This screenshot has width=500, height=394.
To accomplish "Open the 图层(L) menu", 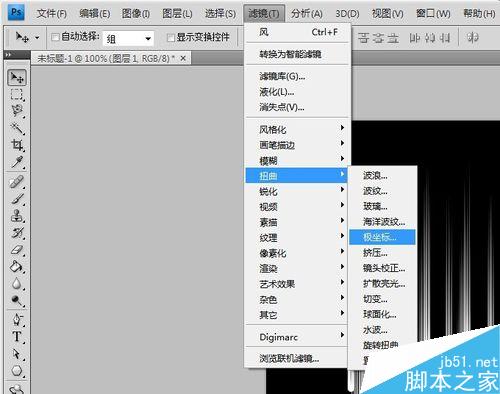I will click(x=177, y=13).
